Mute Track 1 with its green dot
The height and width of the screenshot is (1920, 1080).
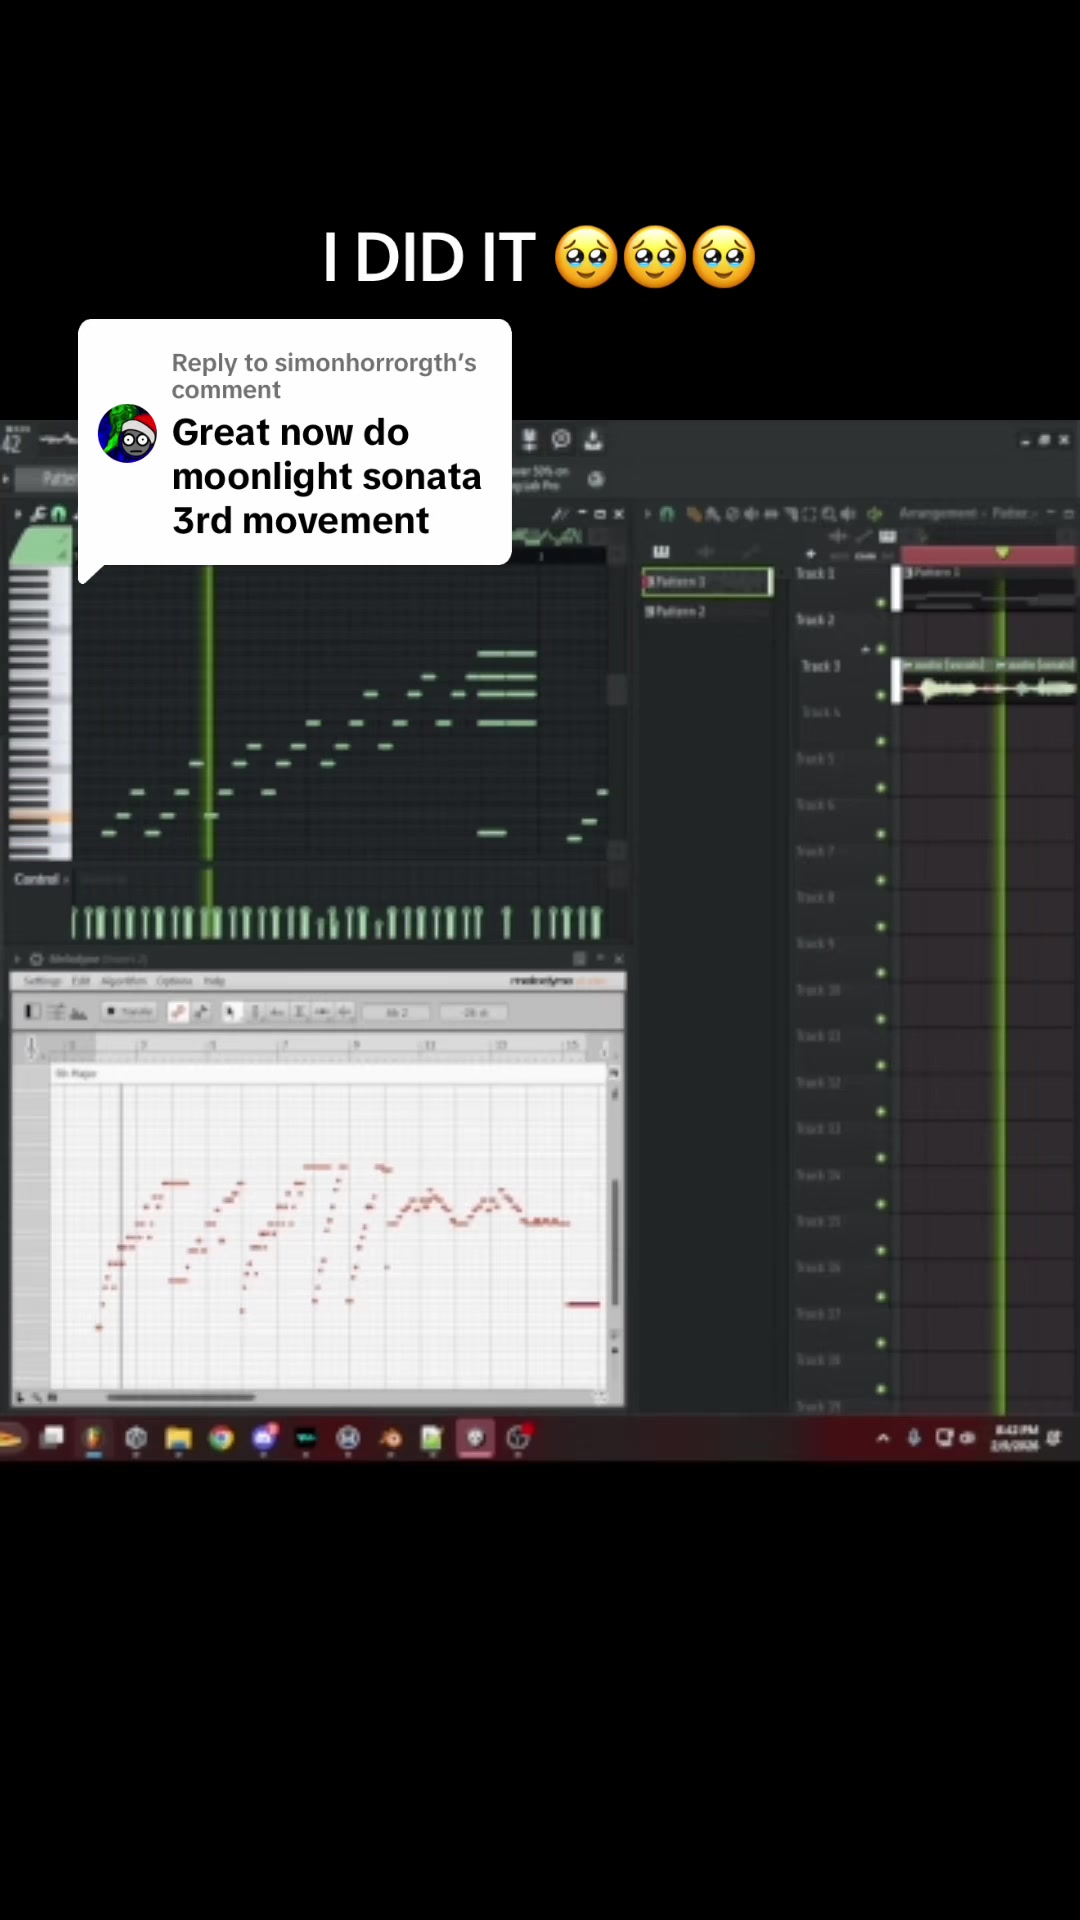(881, 603)
